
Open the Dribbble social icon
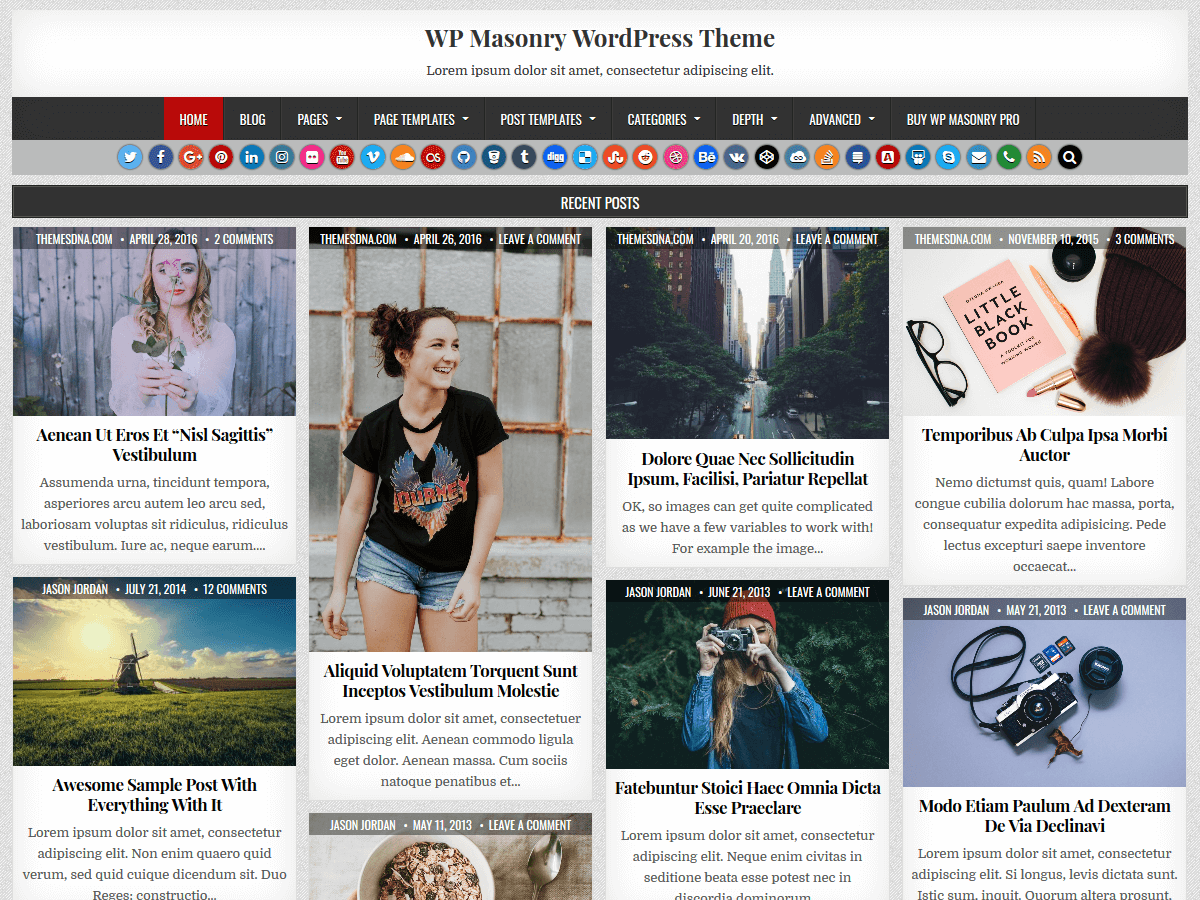pos(676,157)
